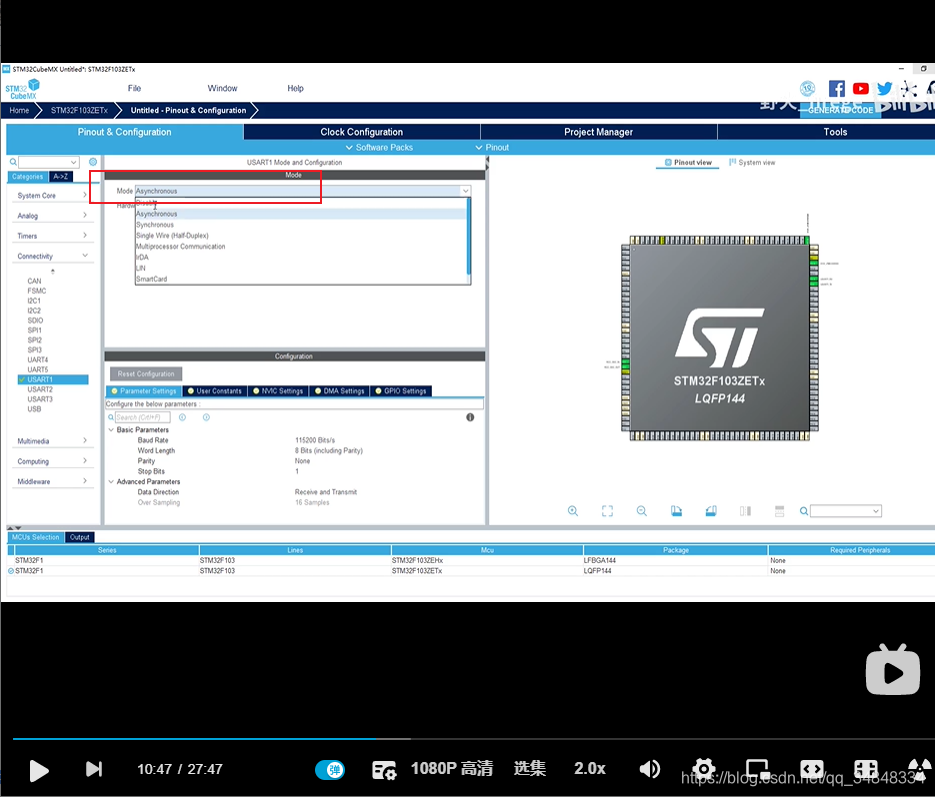Collapse Advanced Parameters section
Viewport: 935px width, 797px height.
[111, 482]
